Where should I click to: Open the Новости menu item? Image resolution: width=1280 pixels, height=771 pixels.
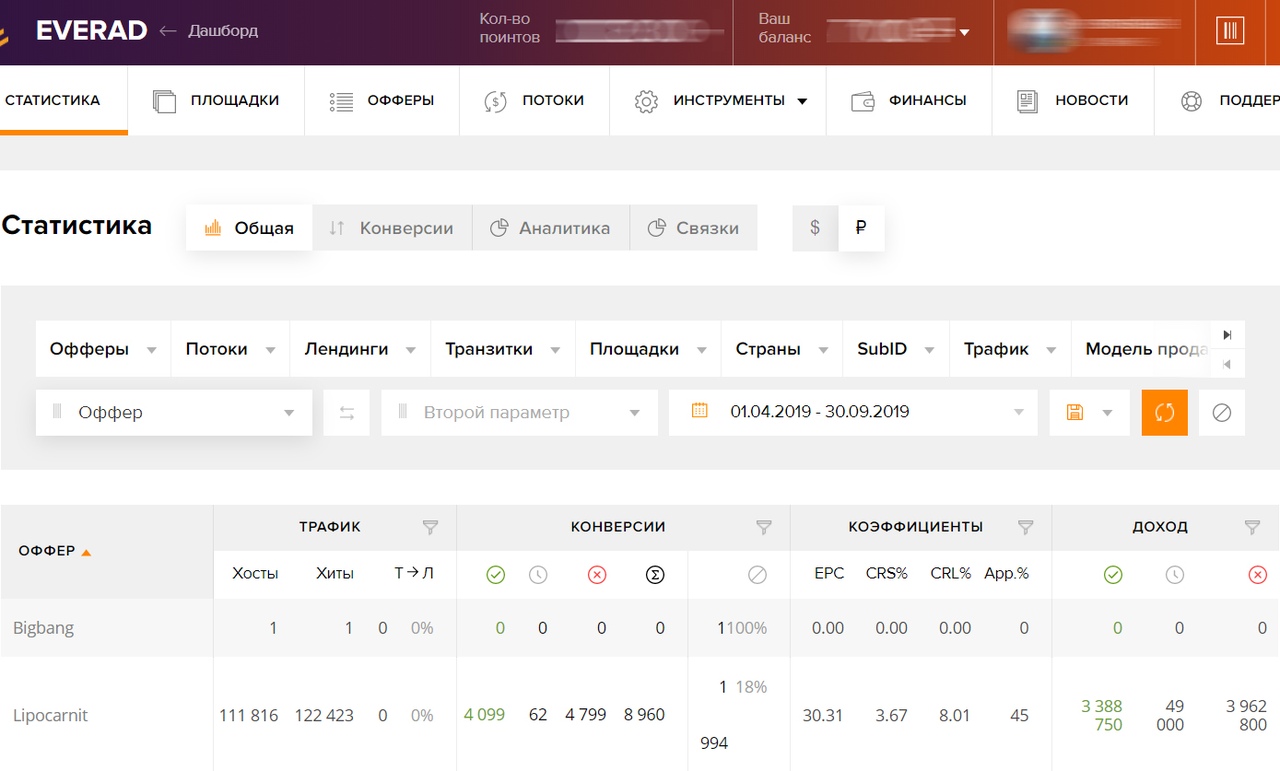[x=1072, y=100]
